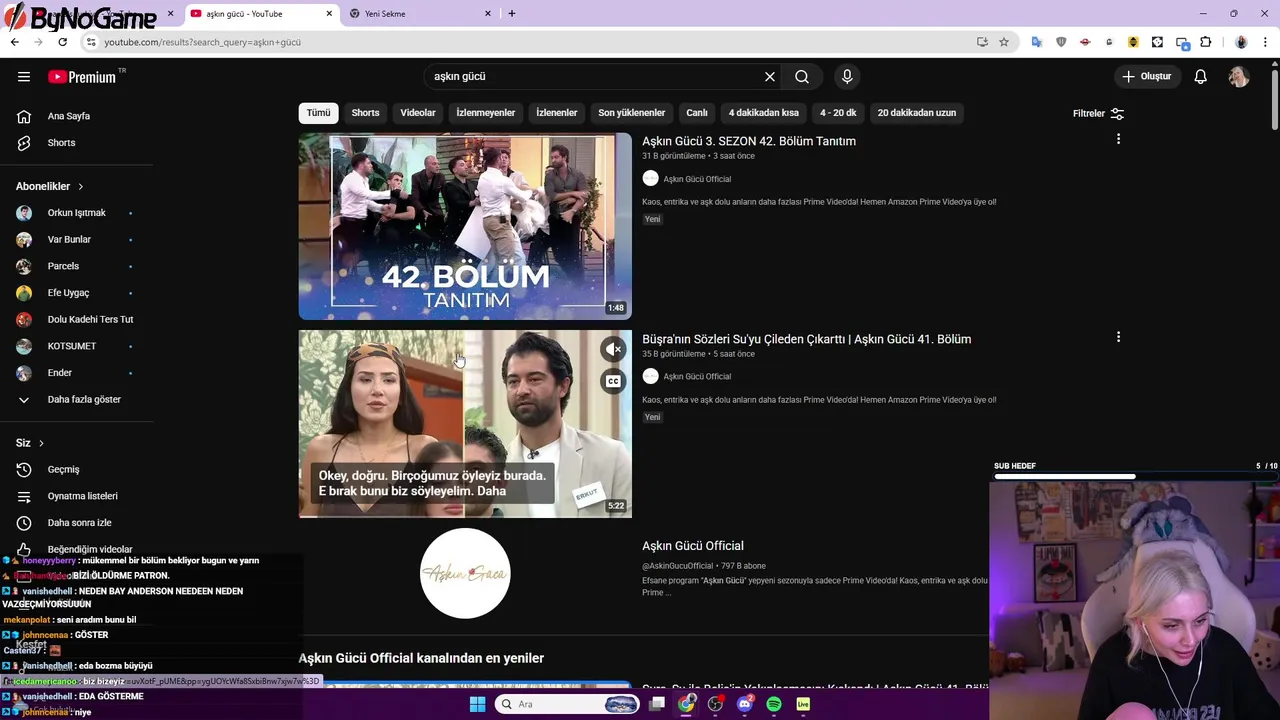Image resolution: width=1280 pixels, height=720 pixels.
Task: Reload the page
Action: point(62,42)
